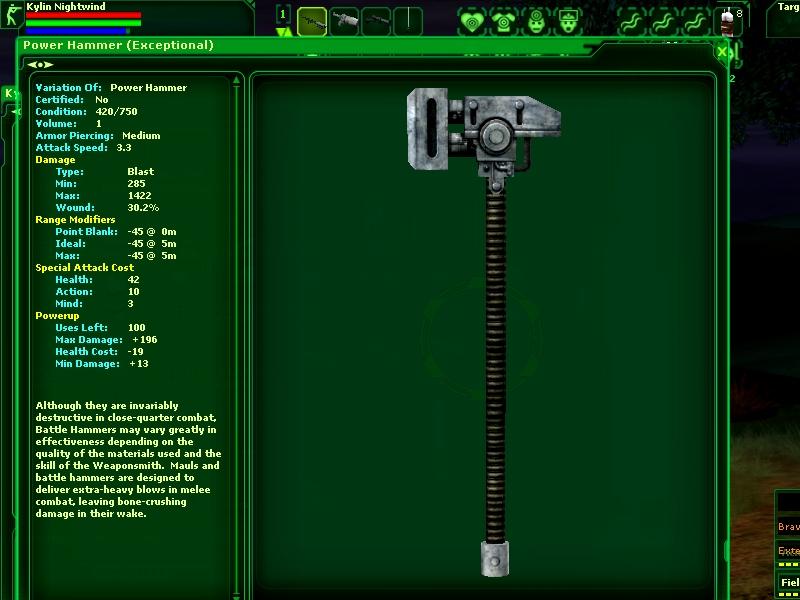Click the Variation Of Power Hammer line
The image size is (800, 600).
coord(111,87)
